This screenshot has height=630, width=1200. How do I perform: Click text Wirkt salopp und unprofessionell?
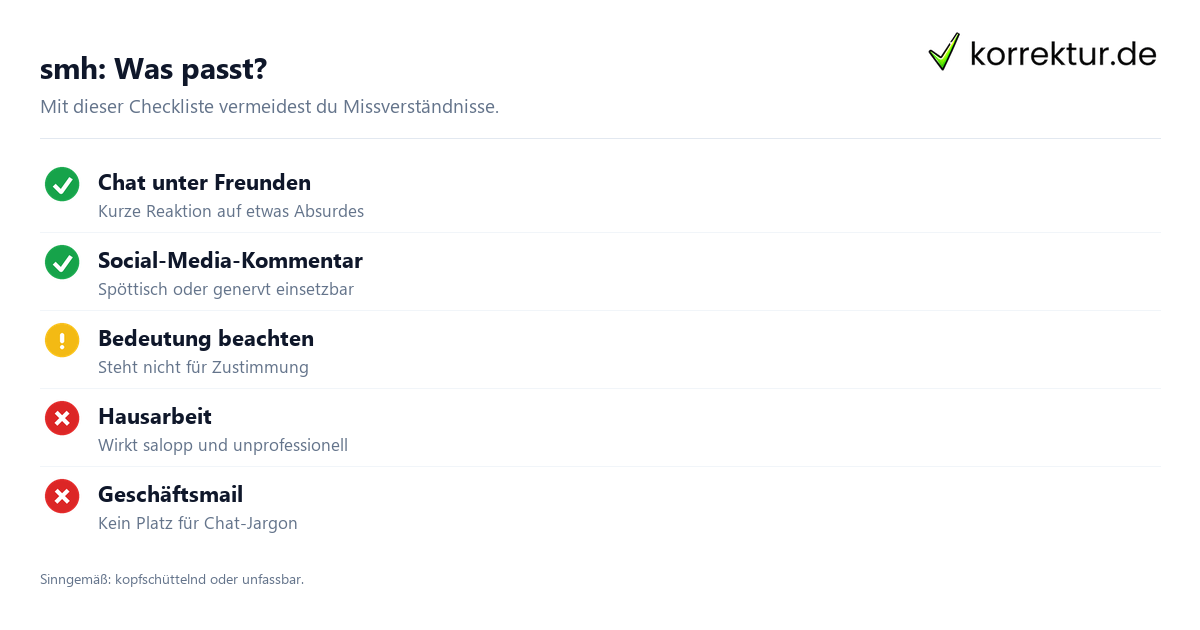tap(223, 446)
